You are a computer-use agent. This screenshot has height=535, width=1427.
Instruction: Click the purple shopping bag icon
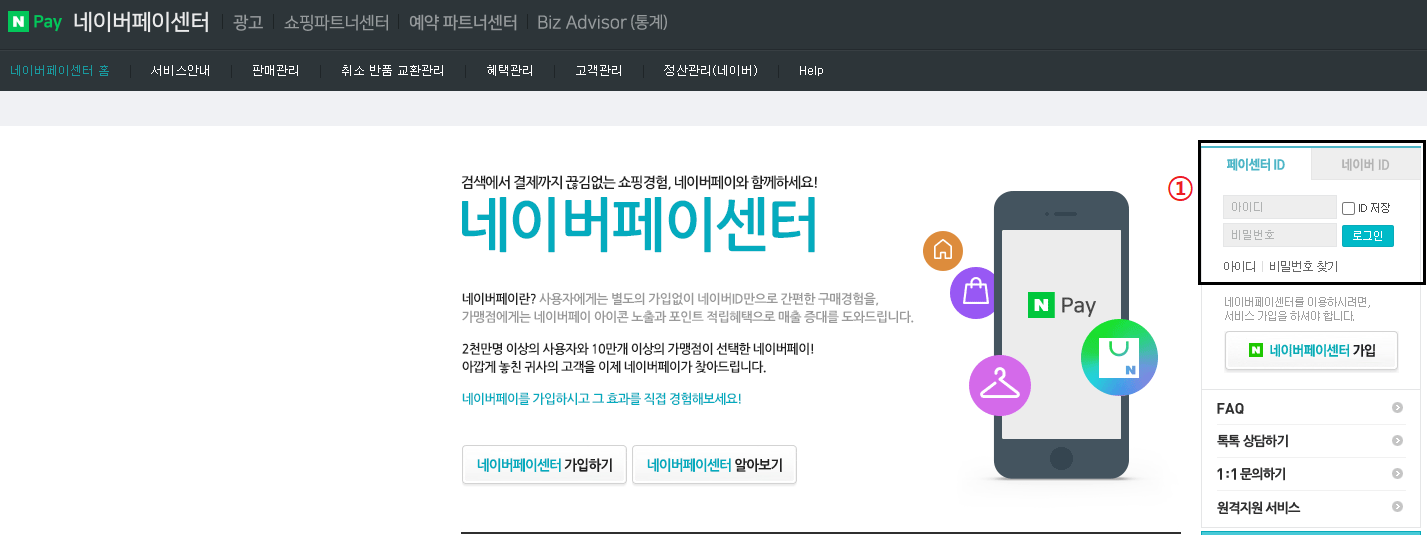pos(975,293)
